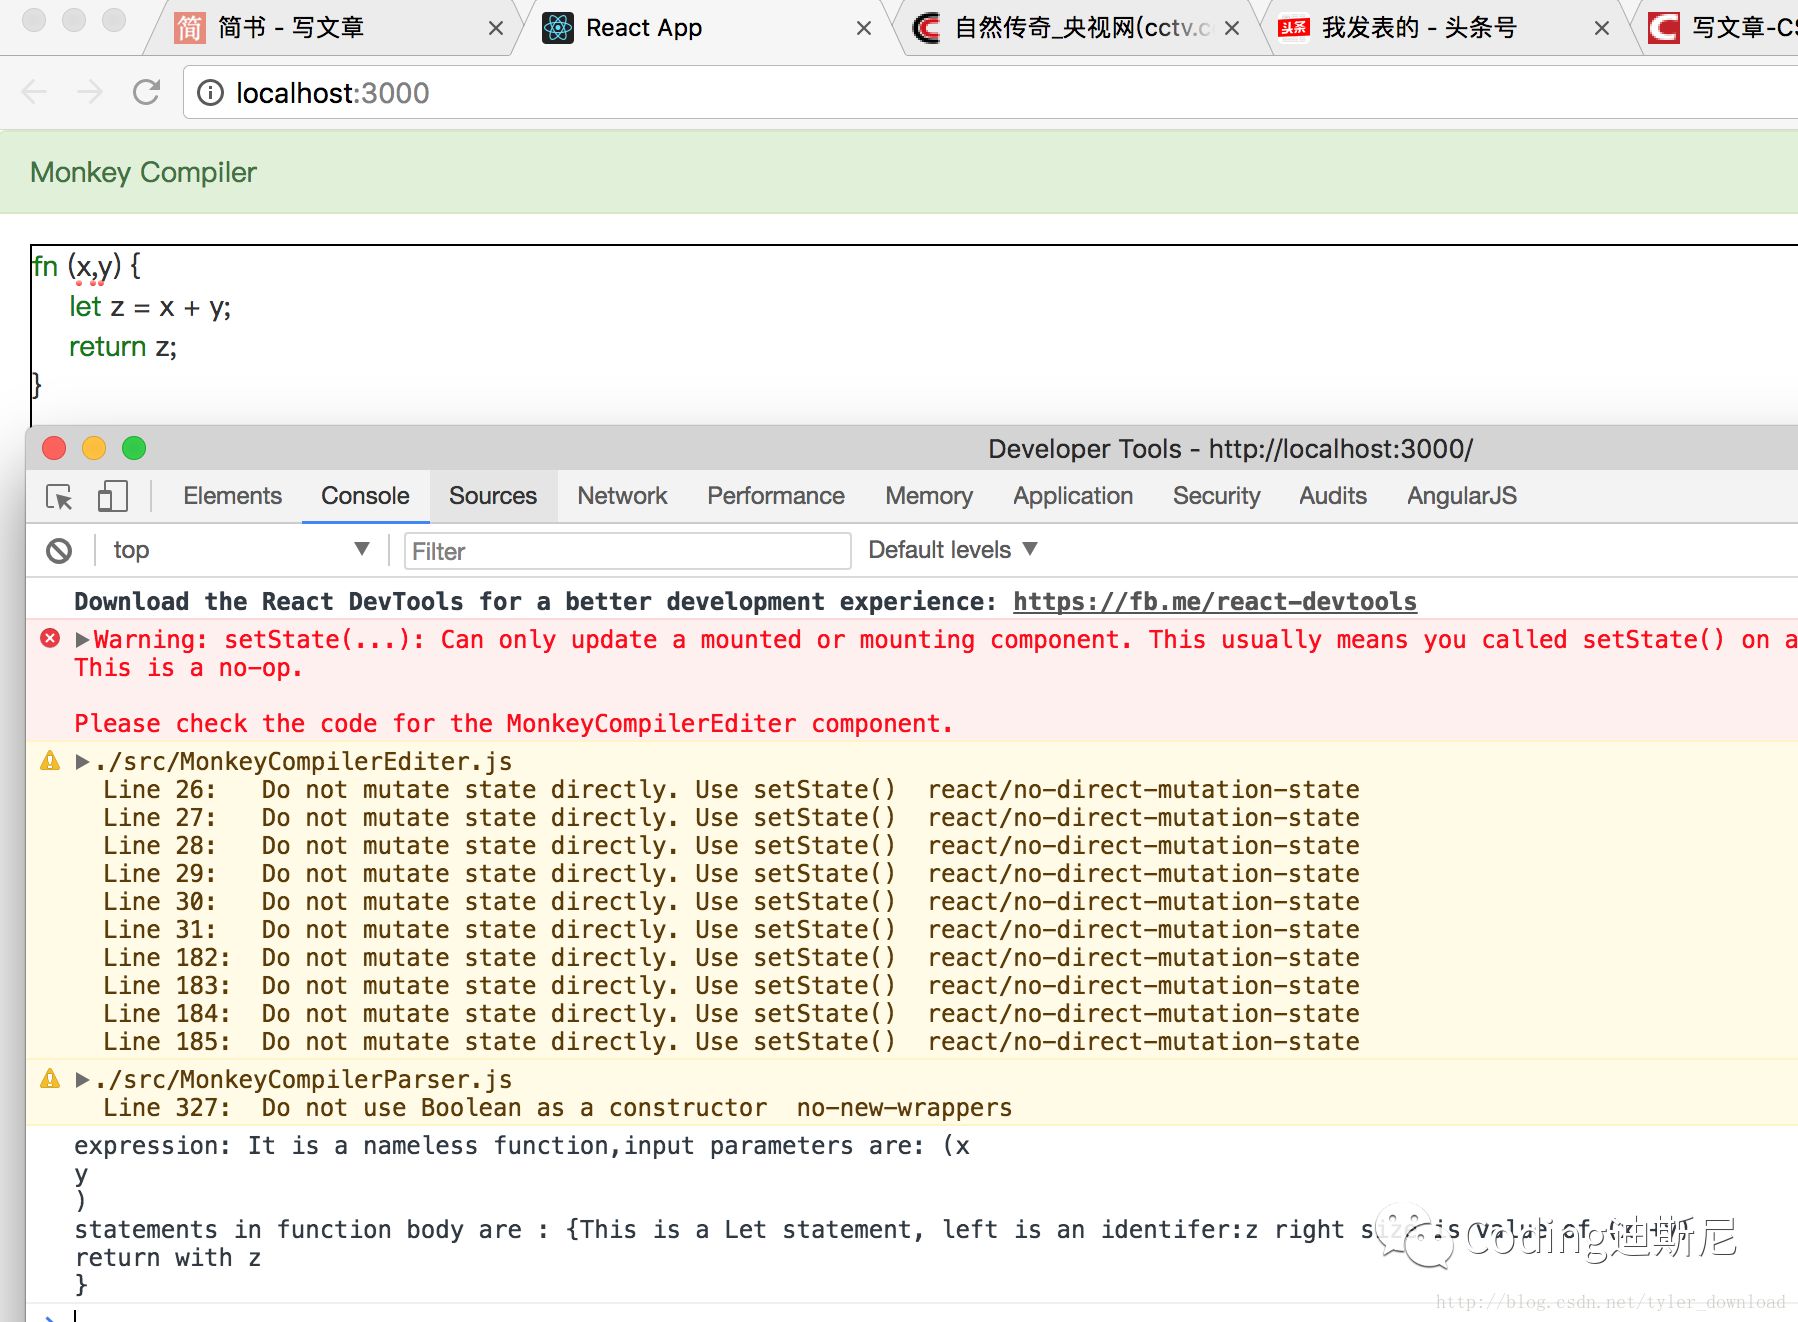This screenshot has width=1798, height=1322.
Task: Open the Network panel
Action: (x=622, y=496)
